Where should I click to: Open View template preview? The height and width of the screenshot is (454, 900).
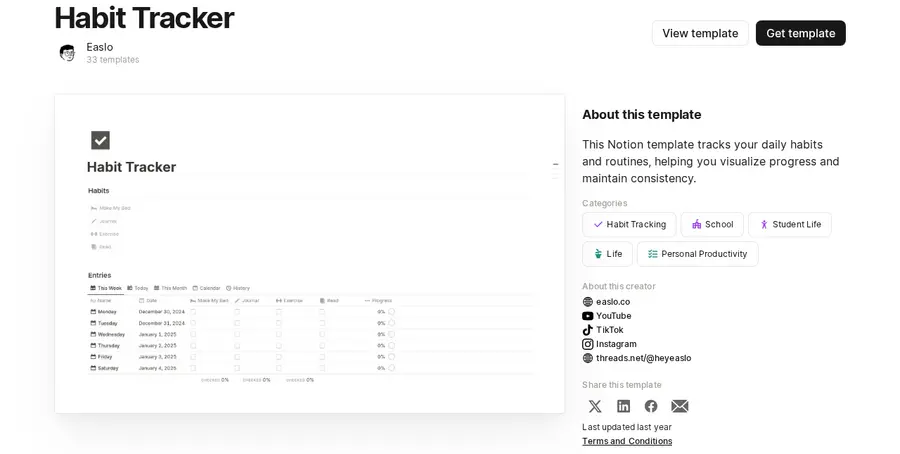tap(700, 33)
